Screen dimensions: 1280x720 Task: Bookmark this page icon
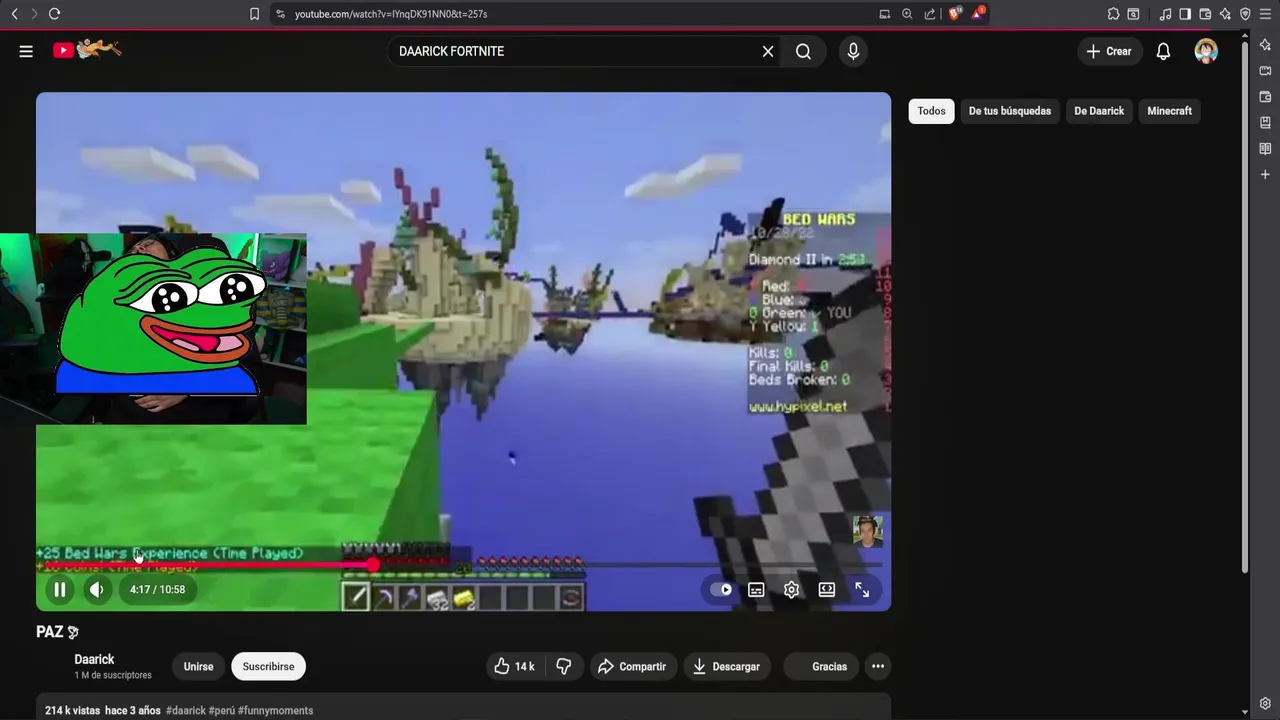tap(254, 14)
